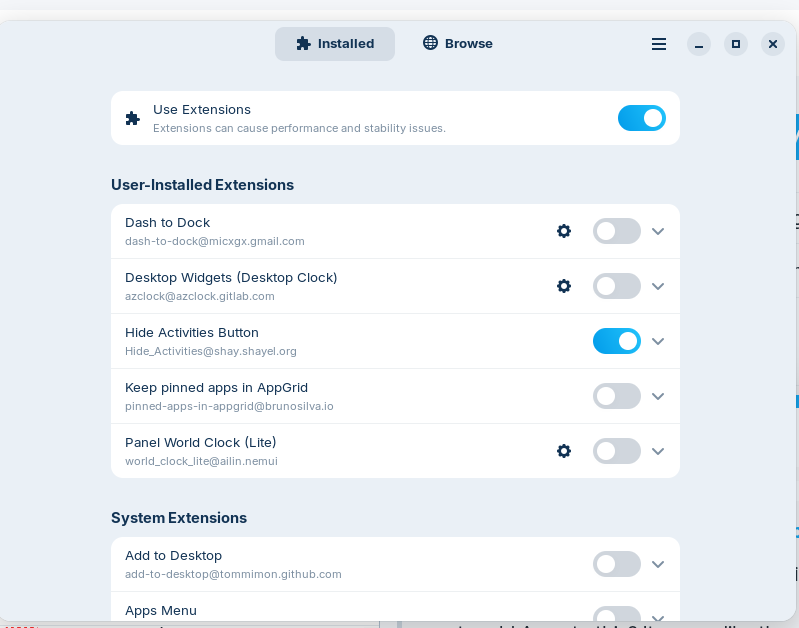The image size is (799, 628).
Task: Expand Dash to Dock details chevron
Action: point(658,231)
